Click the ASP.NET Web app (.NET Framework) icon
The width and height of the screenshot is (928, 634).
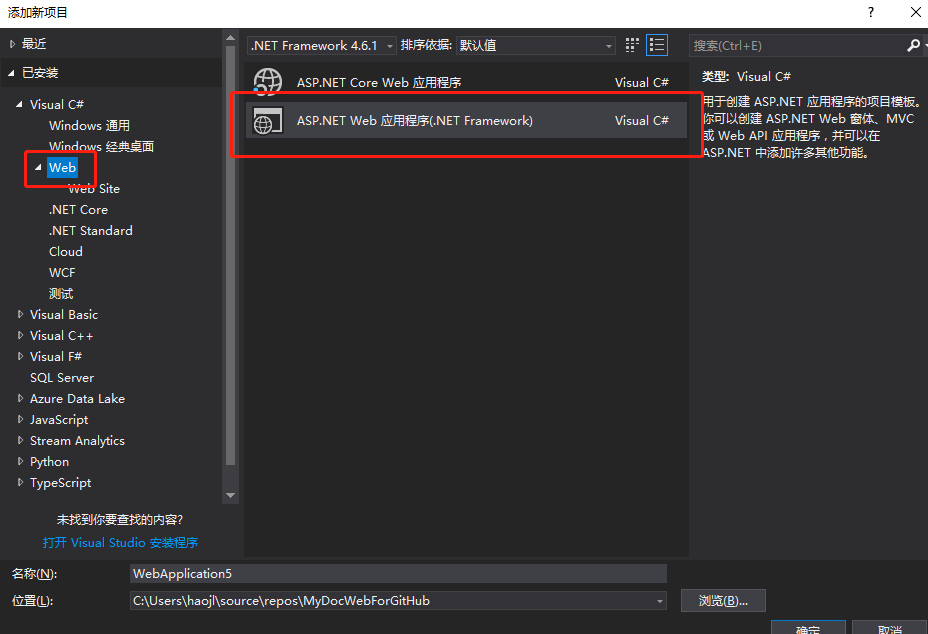tap(268, 121)
